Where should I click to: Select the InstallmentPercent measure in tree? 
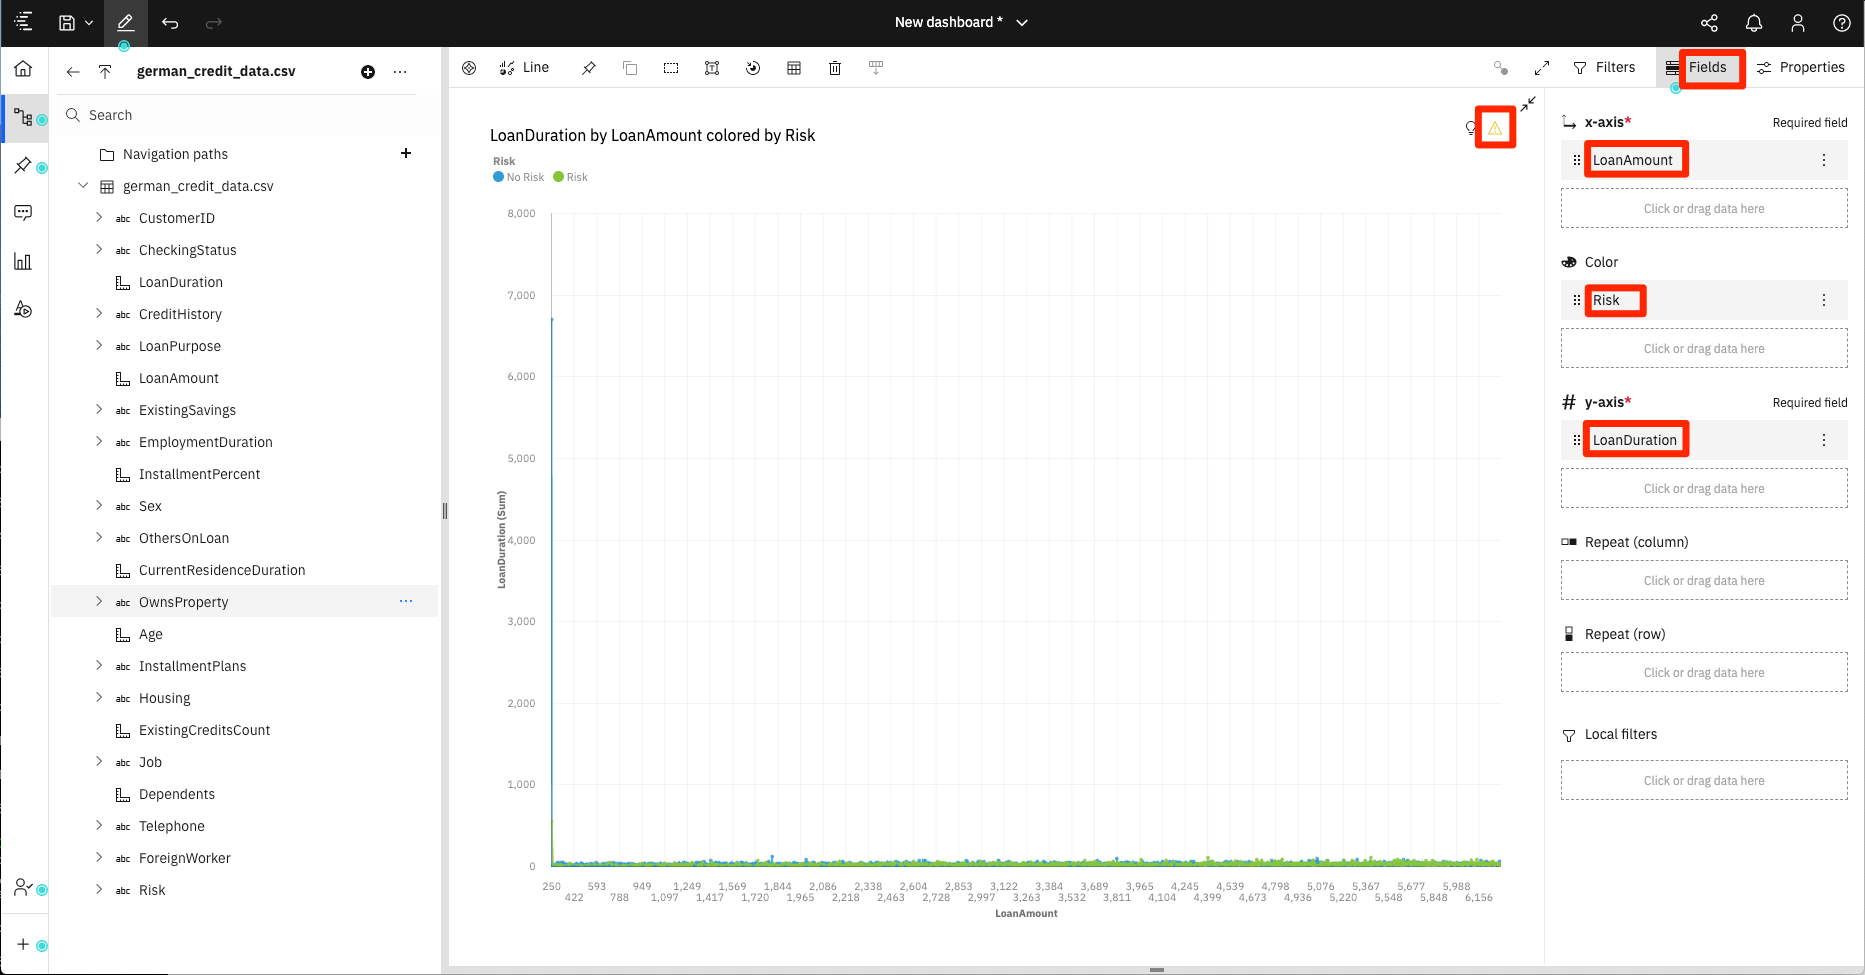pyautogui.click(x=199, y=474)
